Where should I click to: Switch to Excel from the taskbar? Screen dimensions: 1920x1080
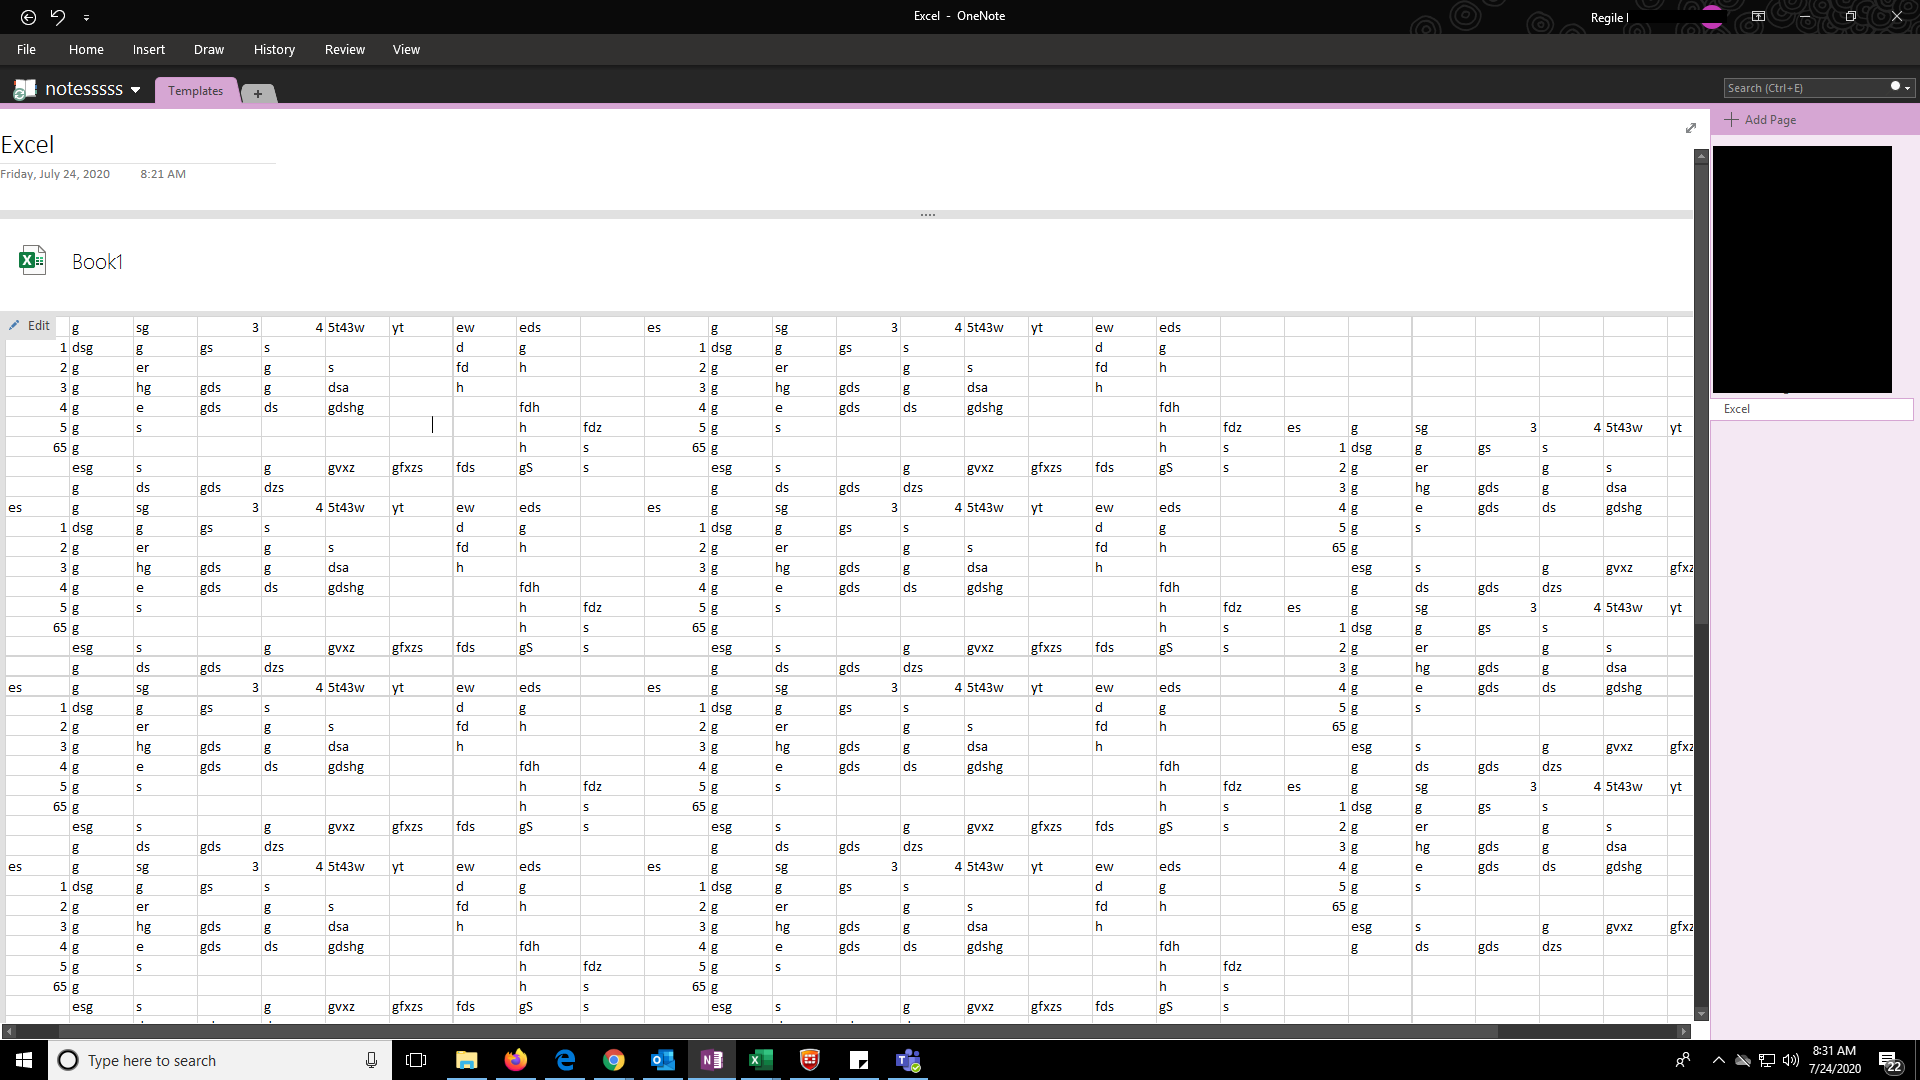pos(760,1060)
